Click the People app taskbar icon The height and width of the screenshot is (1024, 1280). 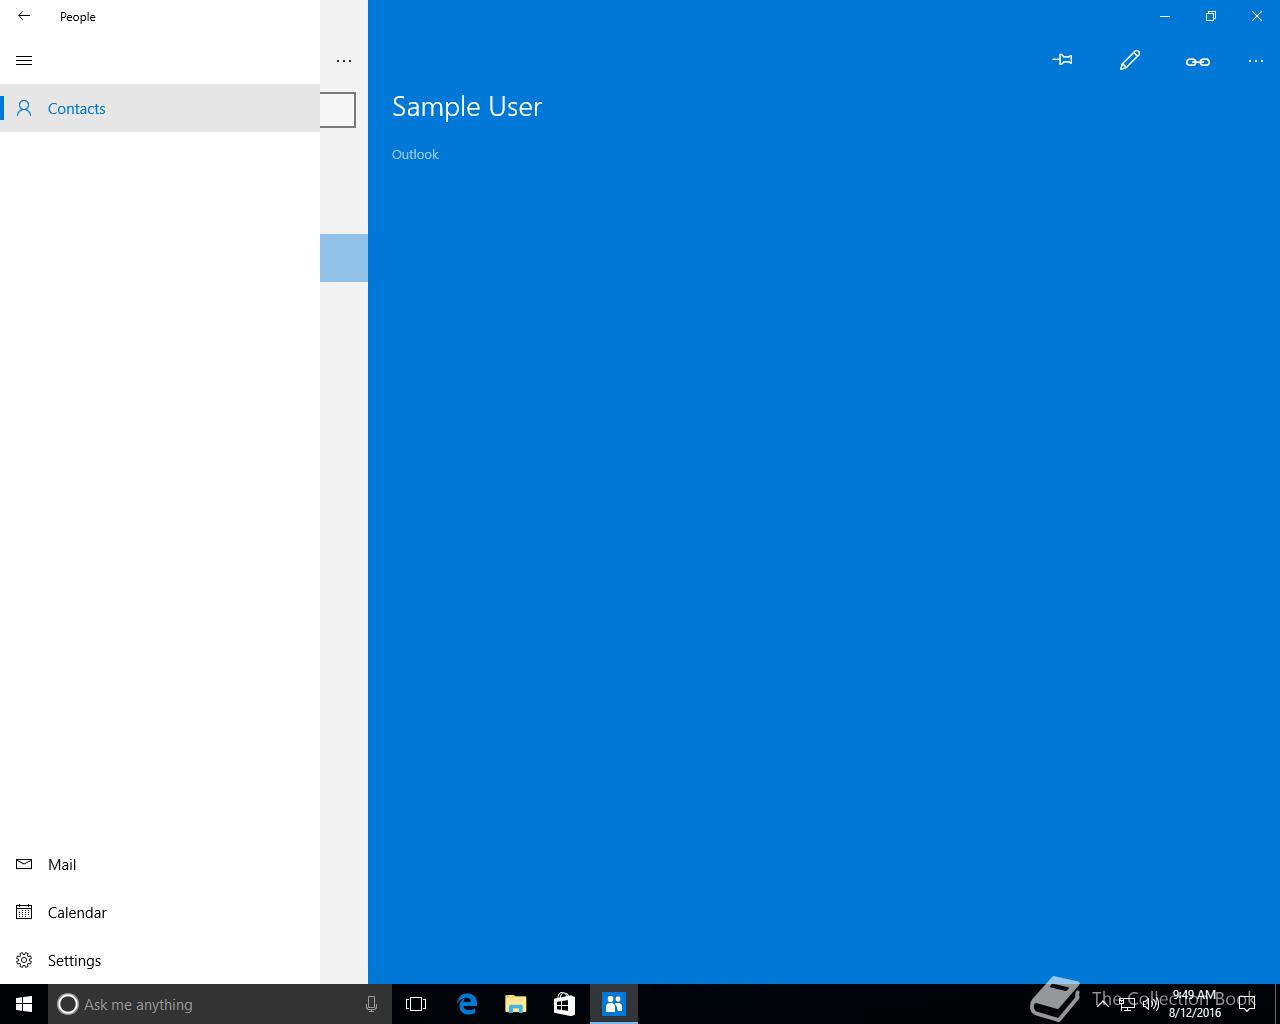[614, 1004]
